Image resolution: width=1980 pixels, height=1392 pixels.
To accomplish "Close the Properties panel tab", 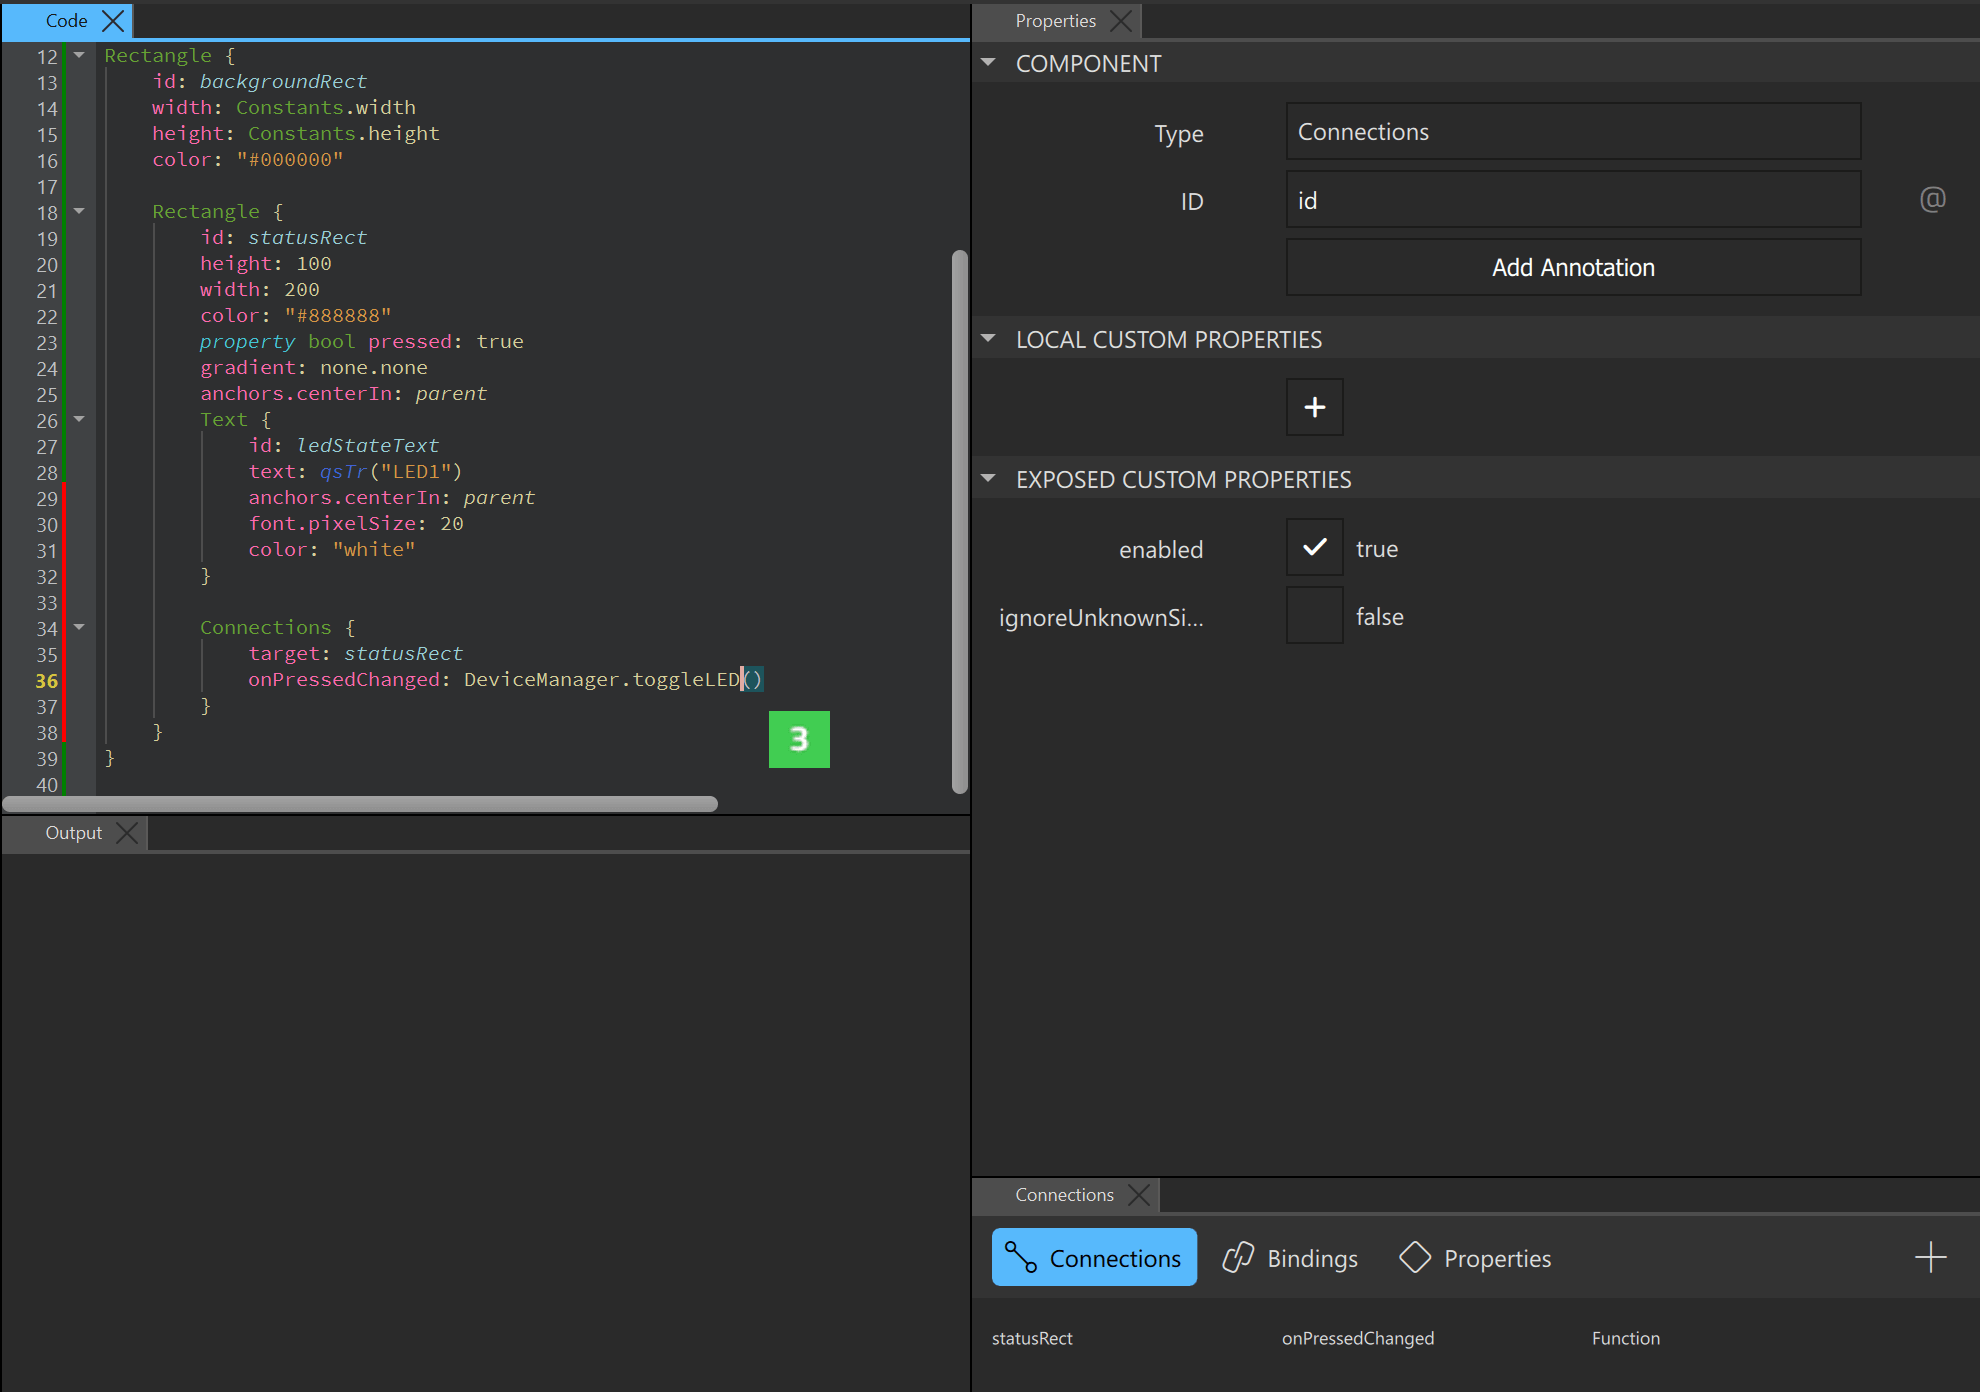I will point(1121,21).
